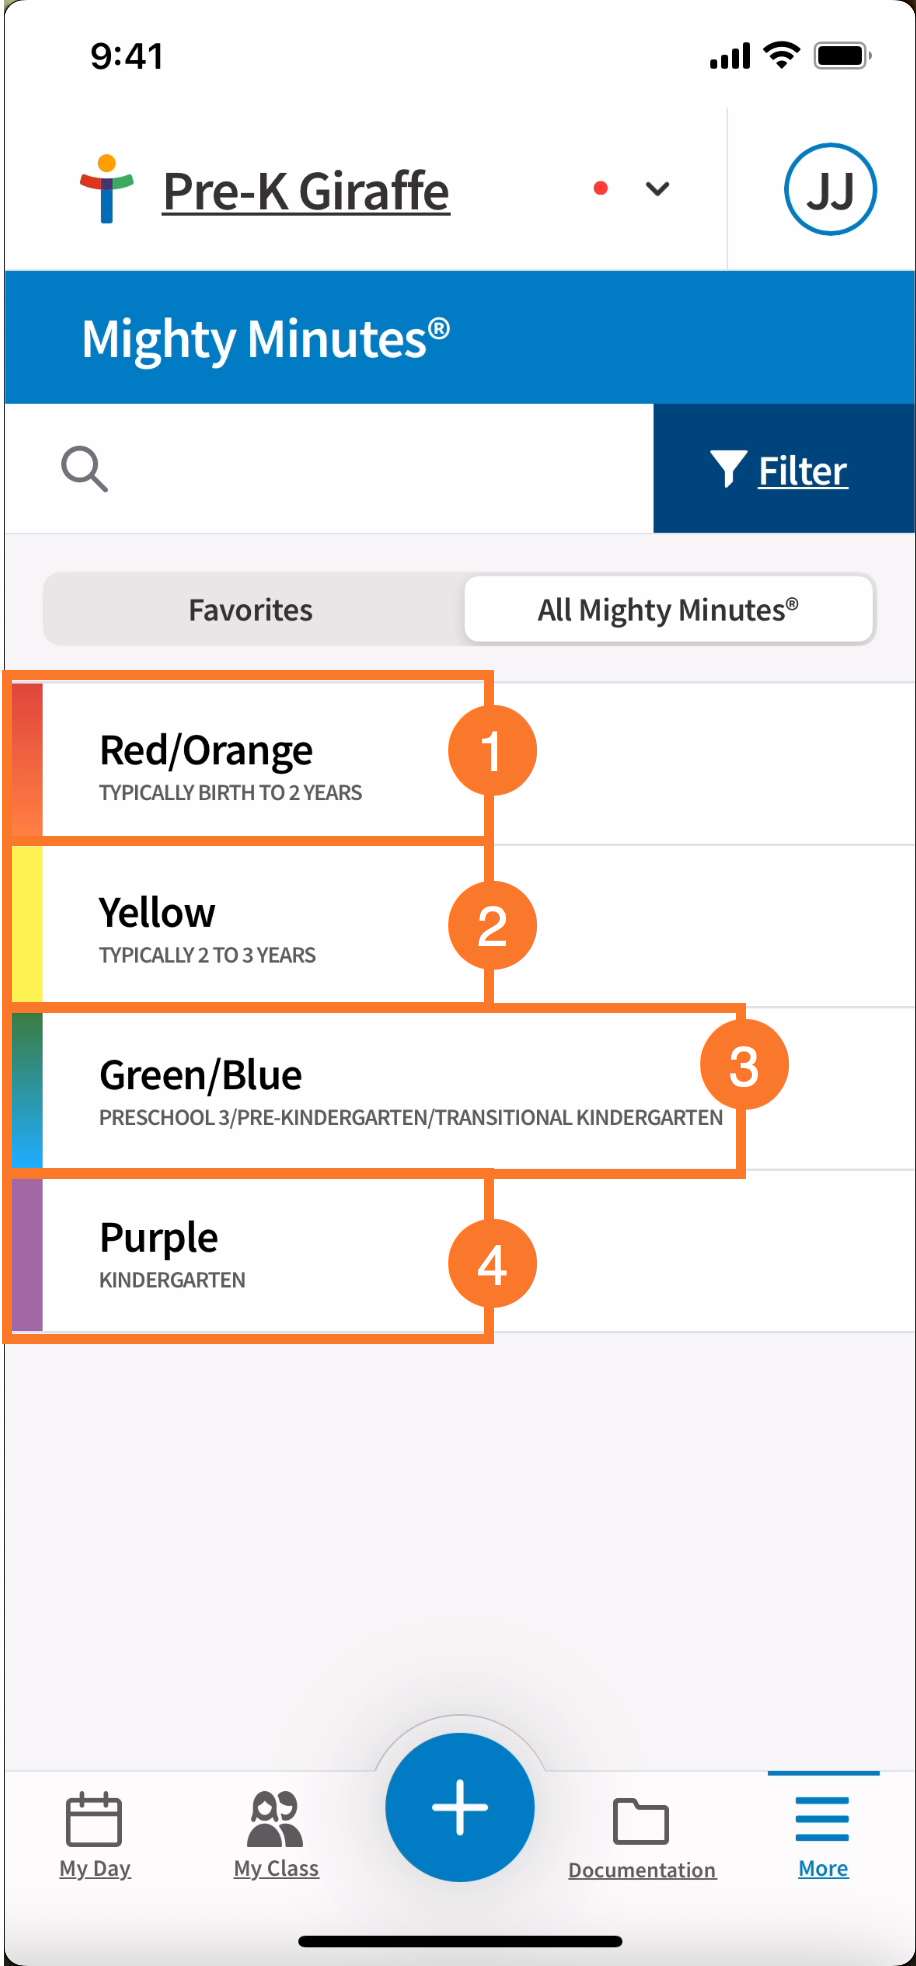This screenshot has height=1966, width=916.
Task: Open filters using the funnel icon
Action: 727,468
